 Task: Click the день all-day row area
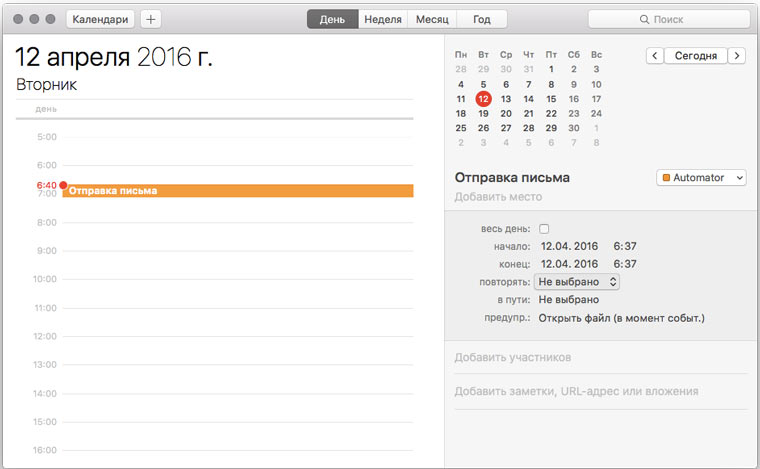tap(215, 109)
